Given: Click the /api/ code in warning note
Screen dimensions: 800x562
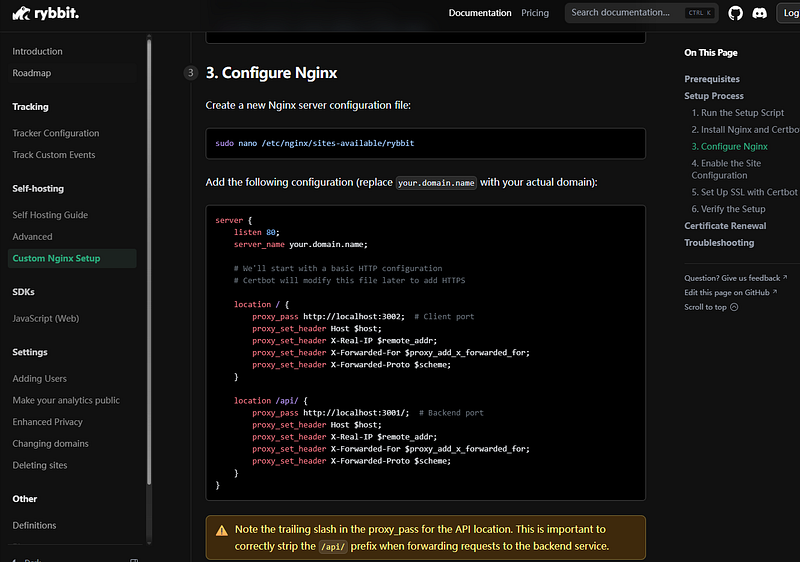Looking at the screenshot, I should (x=333, y=547).
